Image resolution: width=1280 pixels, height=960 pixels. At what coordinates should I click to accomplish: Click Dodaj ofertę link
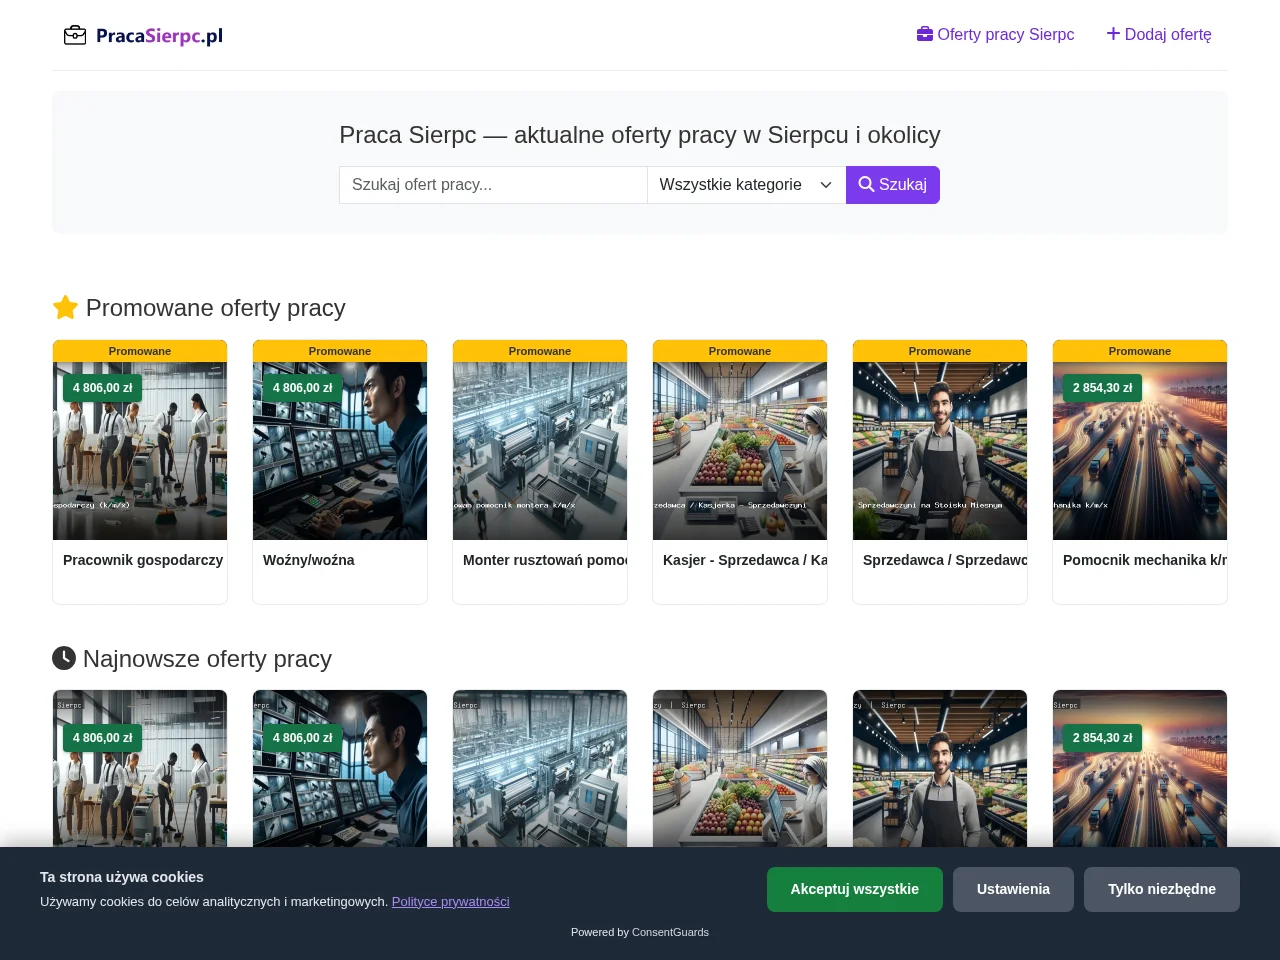[x=1159, y=34]
